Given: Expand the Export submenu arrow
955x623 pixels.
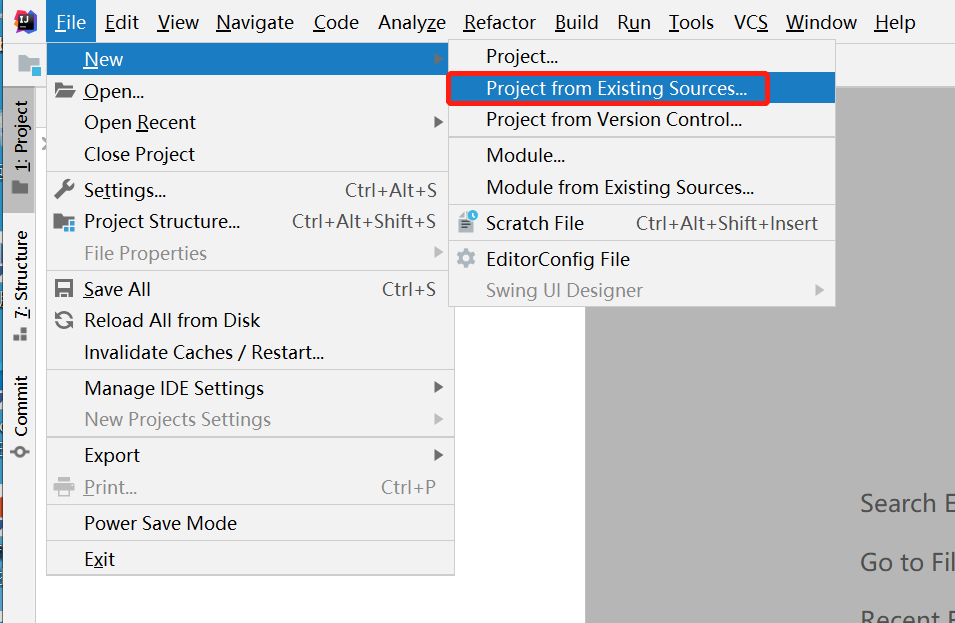Looking at the screenshot, I should pos(438,455).
